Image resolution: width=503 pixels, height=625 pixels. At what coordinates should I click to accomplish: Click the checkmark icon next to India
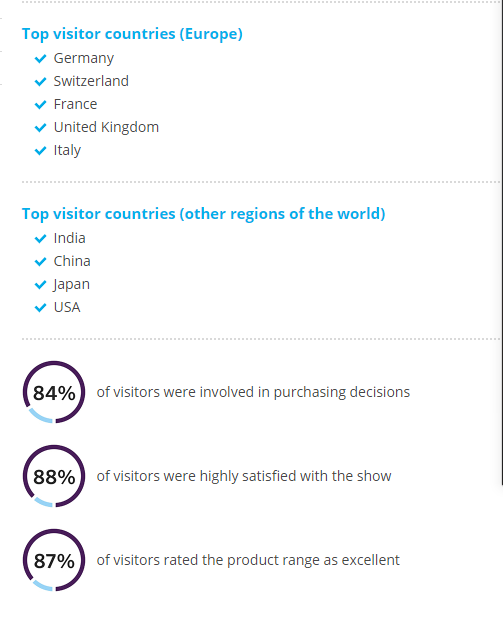(41, 239)
